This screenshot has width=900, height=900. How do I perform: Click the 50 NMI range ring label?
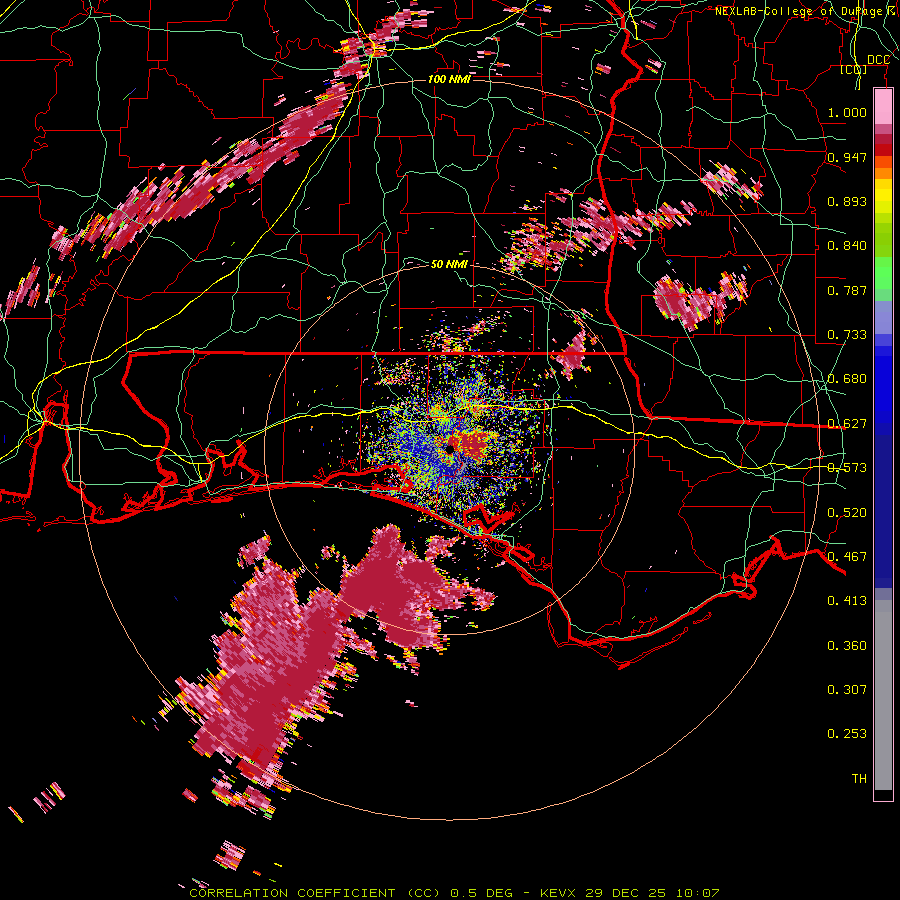click(449, 265)
